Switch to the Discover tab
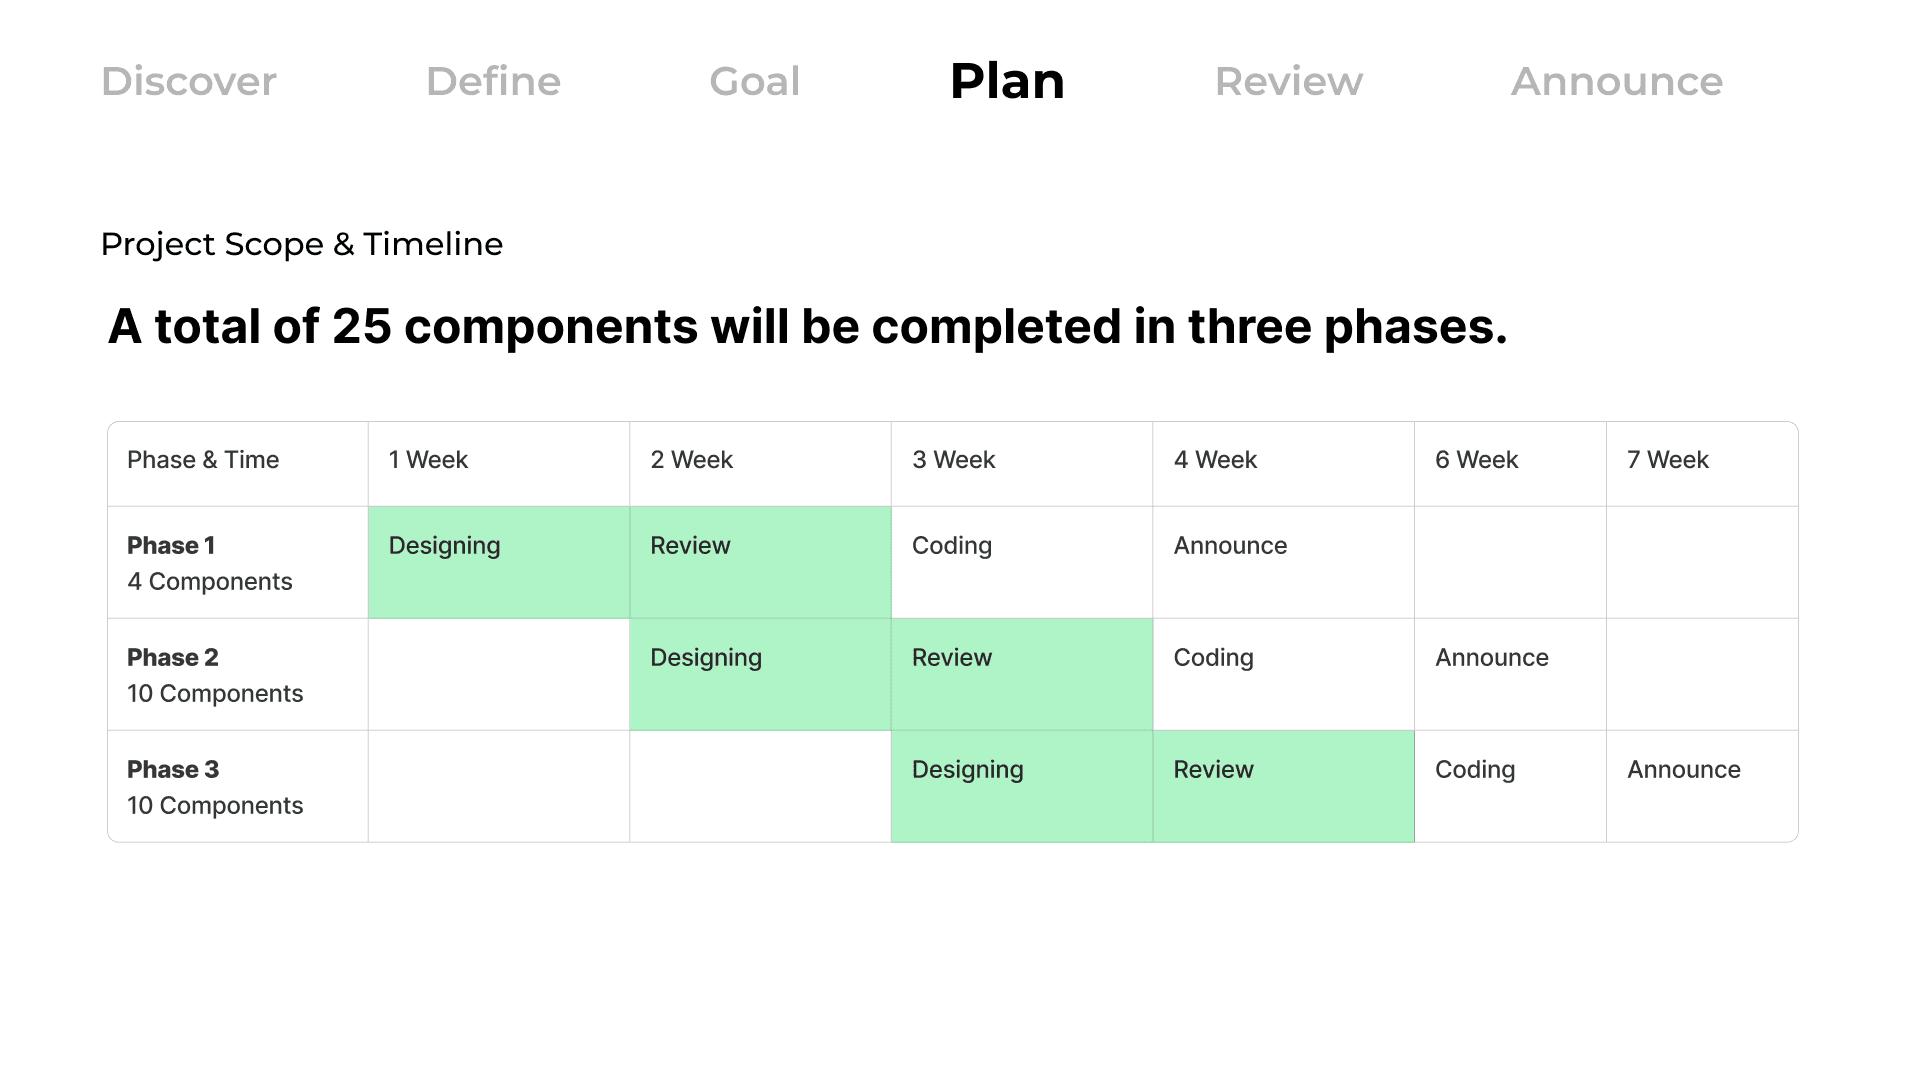Viewport: 1920px width, 1080px height. [x=189, y=81]
